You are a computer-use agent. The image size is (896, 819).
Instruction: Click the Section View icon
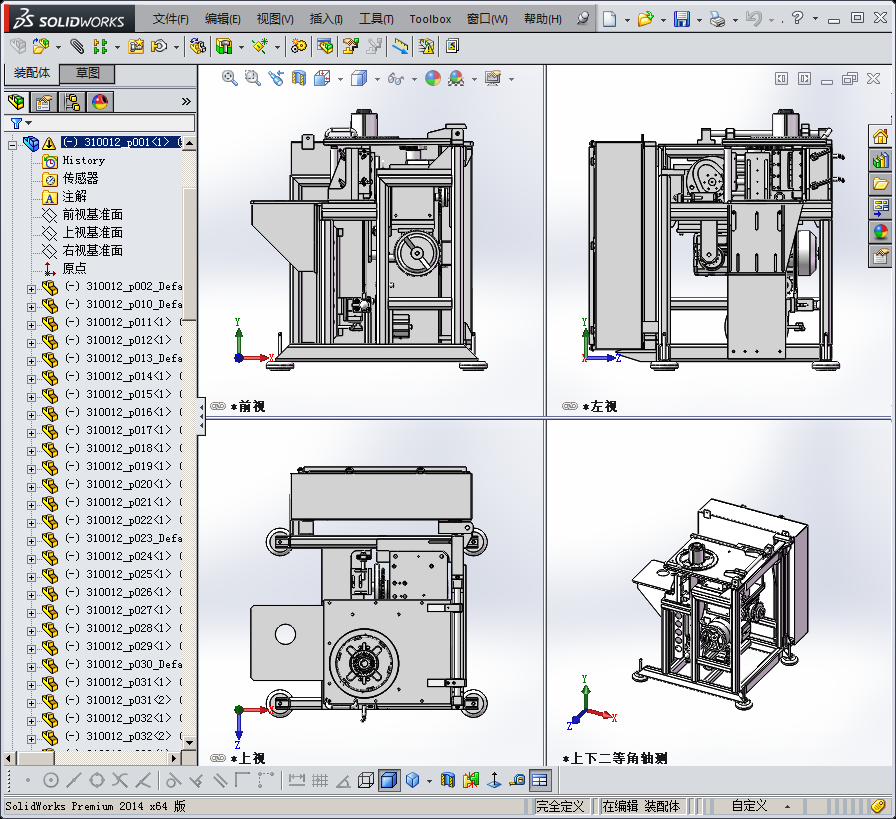pos(298,78)
